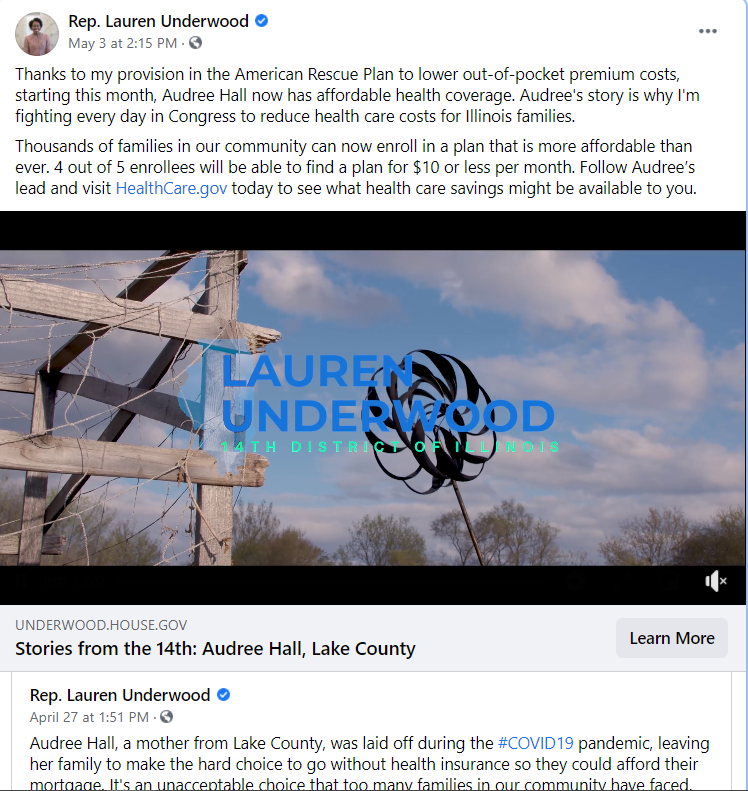Open the May 3 at 2:15 PM timestamp
This screenshot has height=791, width=748.
(123, 43)
